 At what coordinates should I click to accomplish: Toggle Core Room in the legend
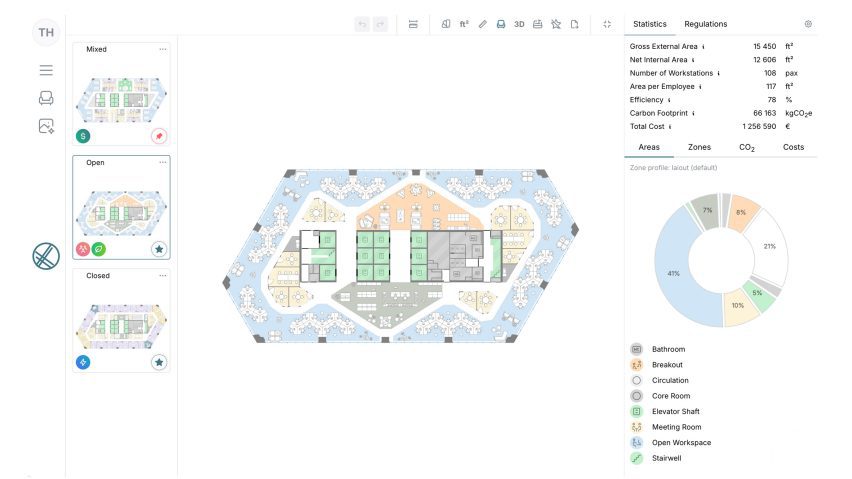pyautogui.click(x=661, y=396)
